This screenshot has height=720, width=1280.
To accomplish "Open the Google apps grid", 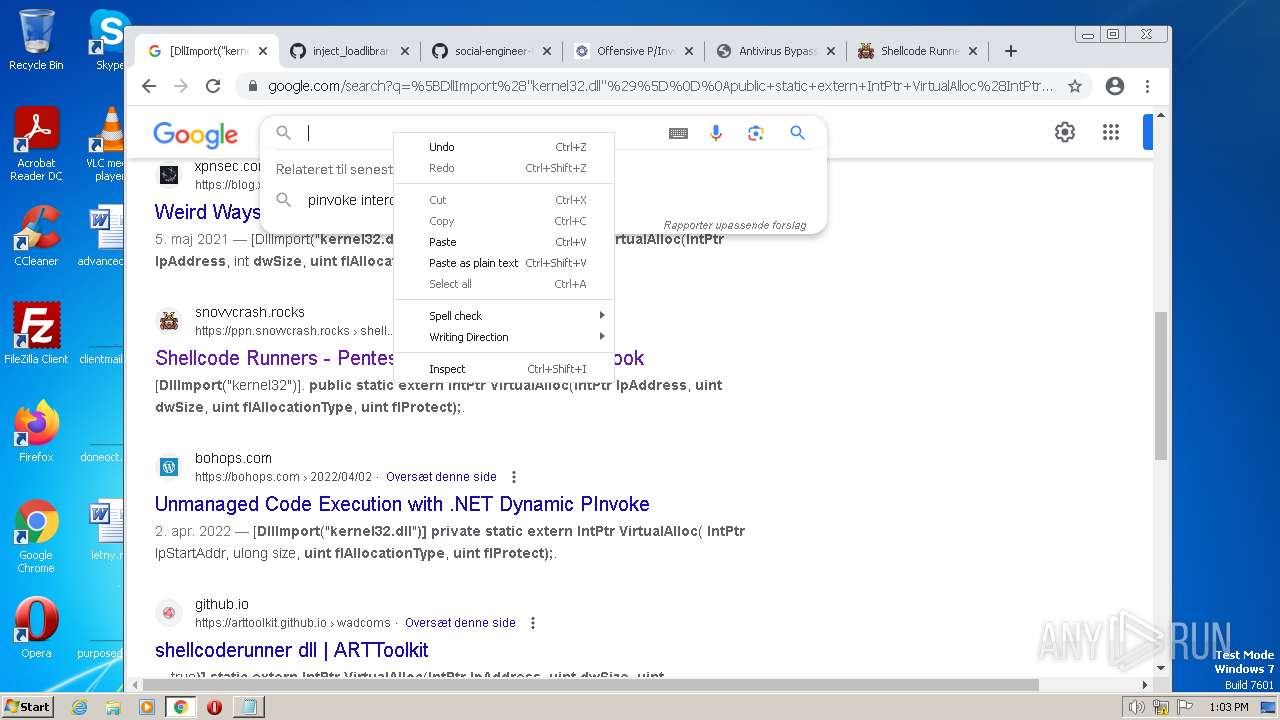I will point(1110,132).
